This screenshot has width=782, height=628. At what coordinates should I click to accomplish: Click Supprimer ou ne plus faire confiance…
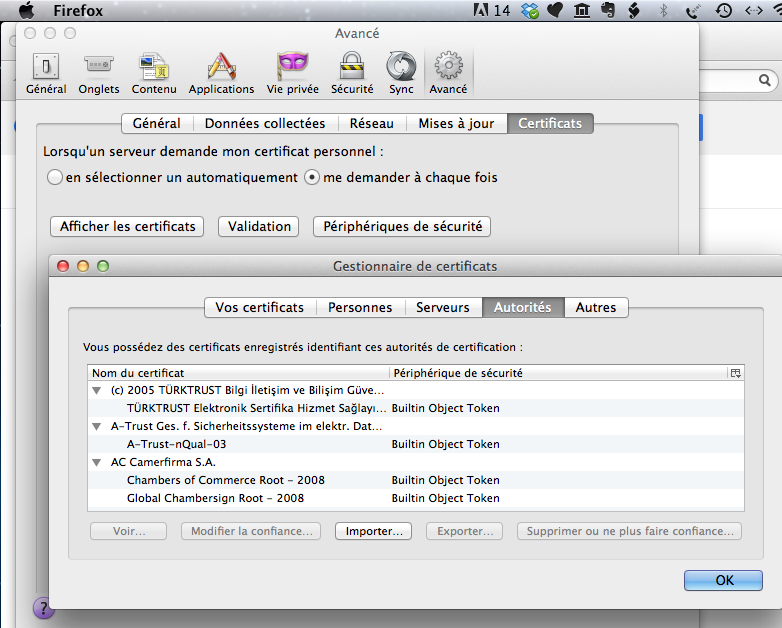coord(629,531)
